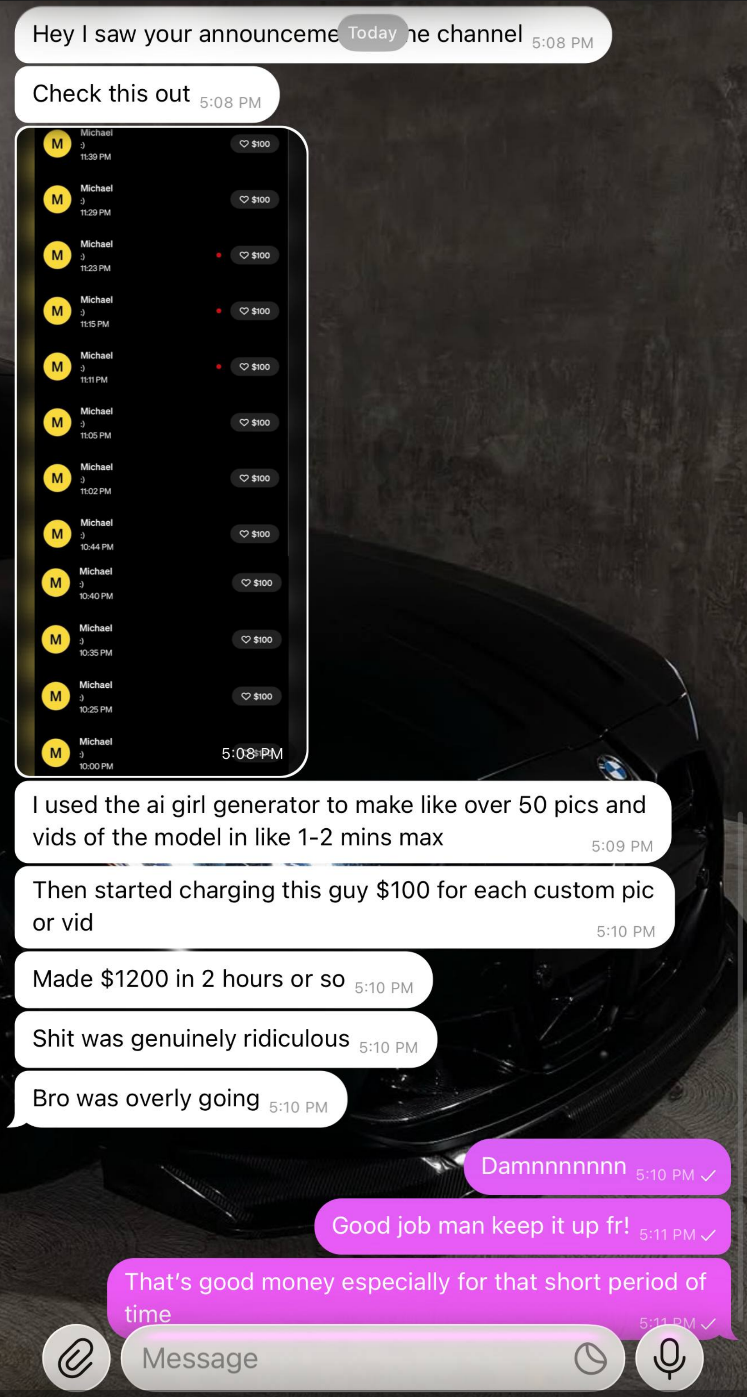
Task: Tap the read checkmark next to Damnnnnnnn
Action: [x=709, y=1175]
